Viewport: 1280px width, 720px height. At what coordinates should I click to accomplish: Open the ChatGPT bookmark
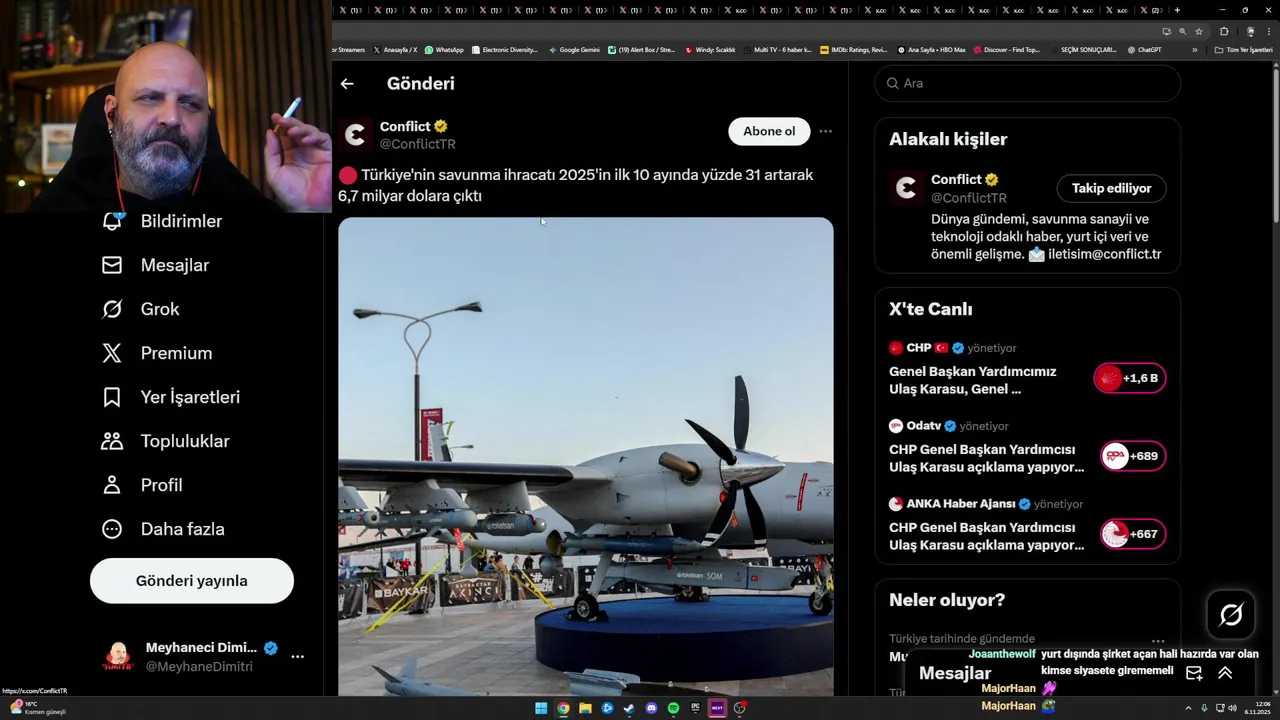(1144, 50)
